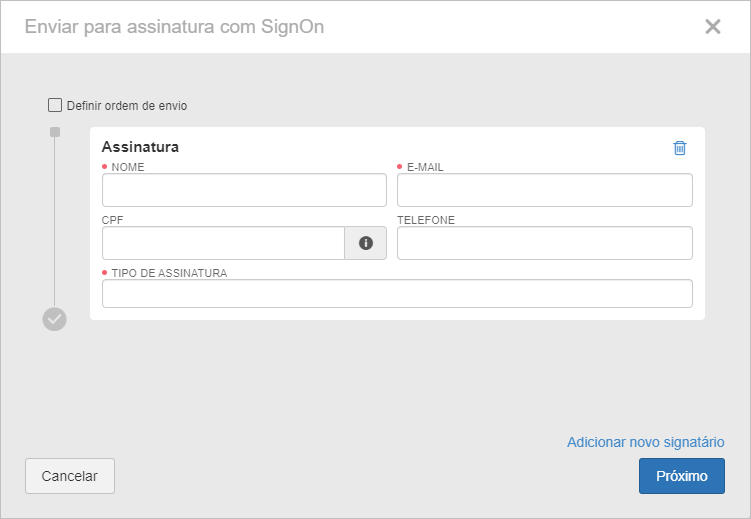Click the Cancelar button

70,476
